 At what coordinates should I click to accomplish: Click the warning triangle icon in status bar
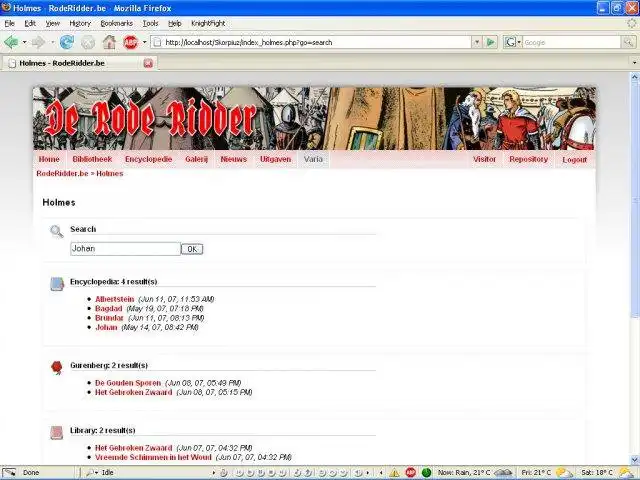tap(394, 473)
